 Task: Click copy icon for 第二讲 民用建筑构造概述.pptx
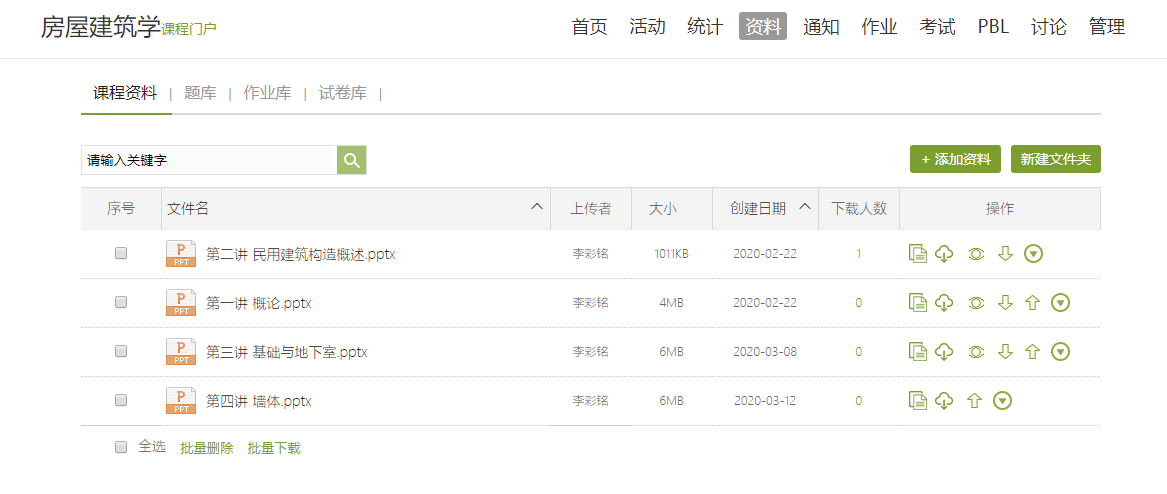point(917,254)
